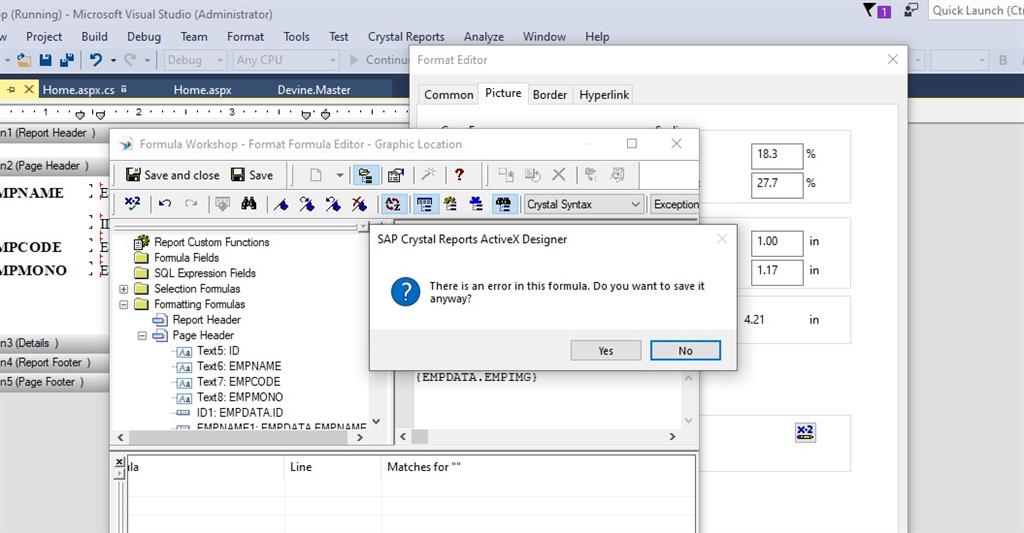The image size is (1024, 533).
Task: Collapse the Formatting Formulas node
Action: pyautogui.click(x=123, y=304)
